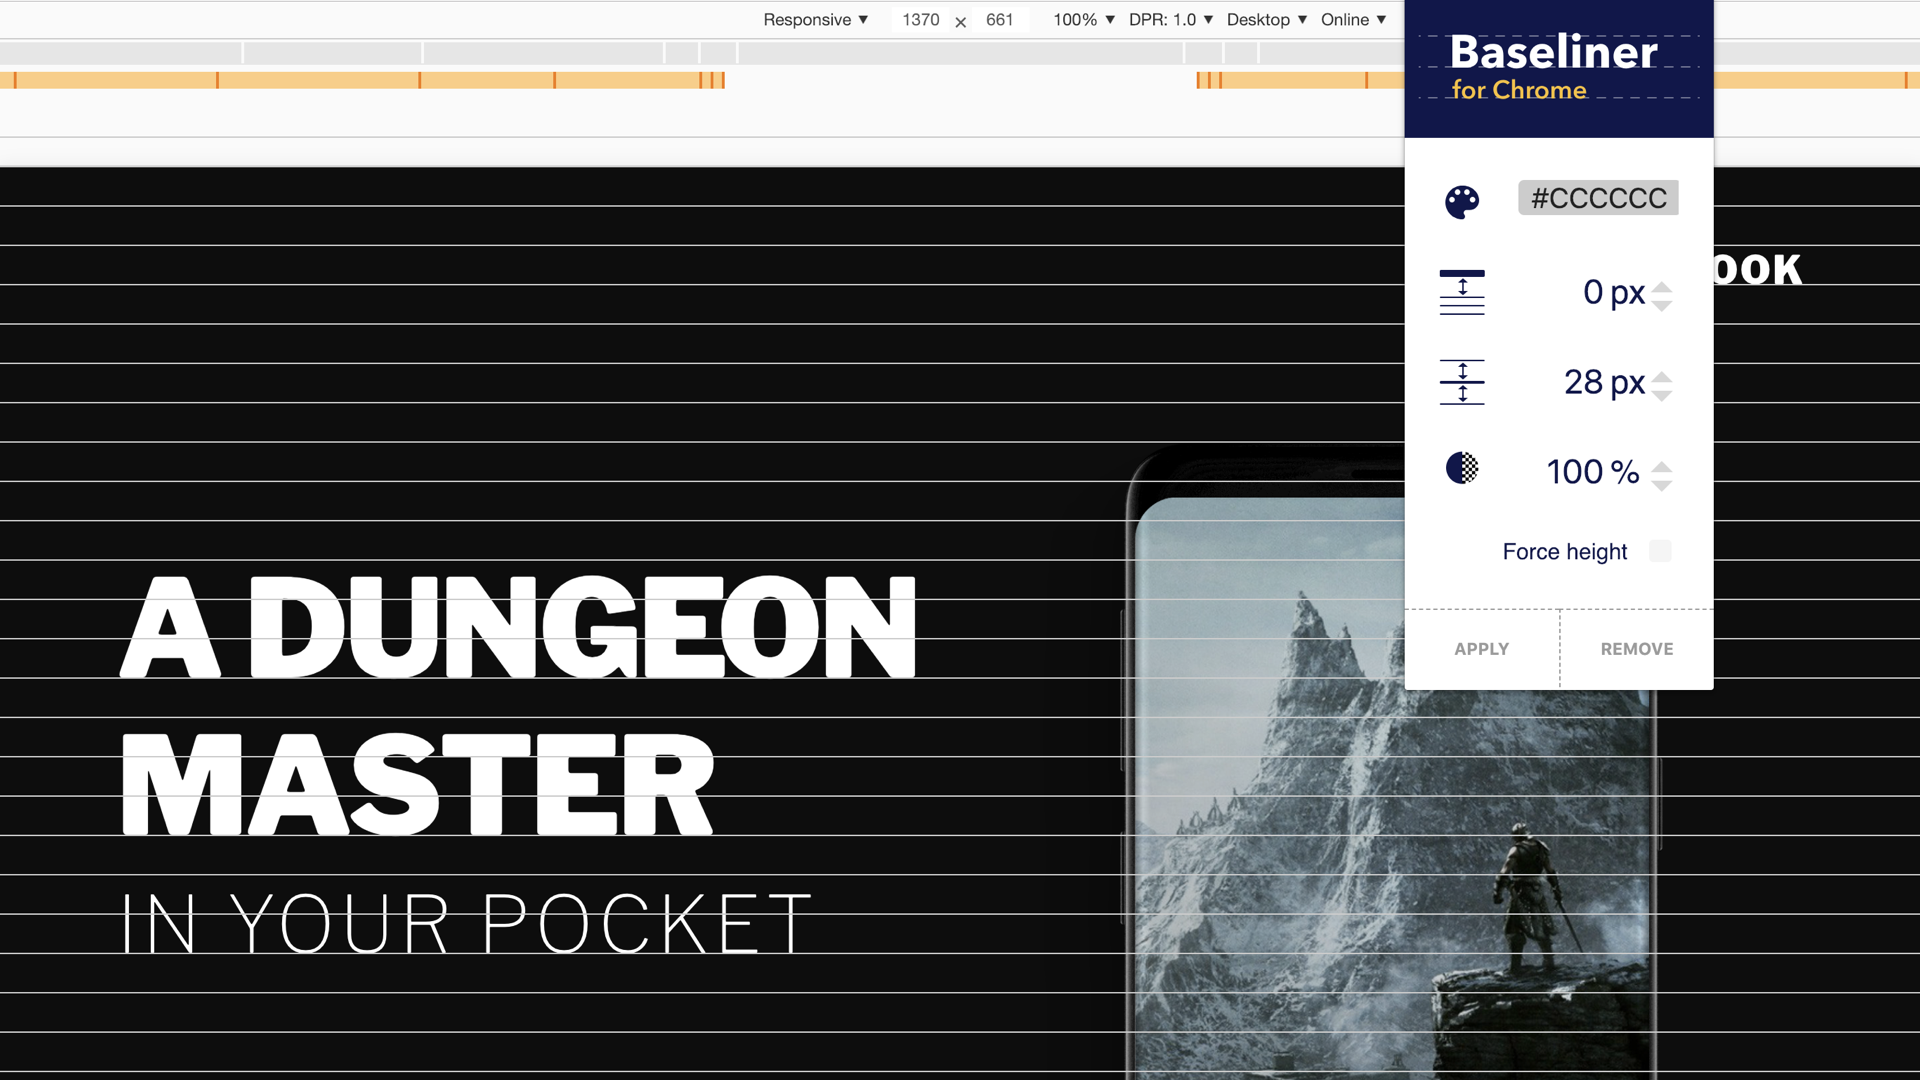
Task: Click the opacity half-circle icon
Action: pos(1462,468)
